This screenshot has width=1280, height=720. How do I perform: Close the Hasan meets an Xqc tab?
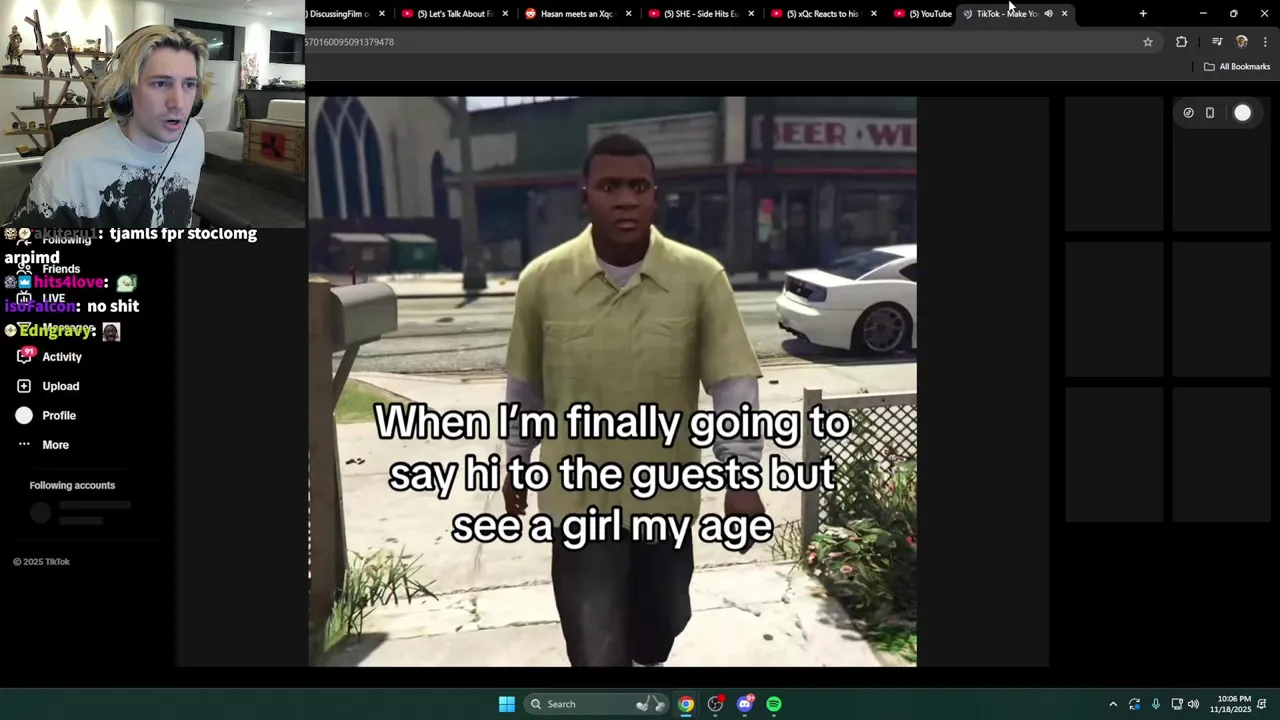(x=628, y=14)
